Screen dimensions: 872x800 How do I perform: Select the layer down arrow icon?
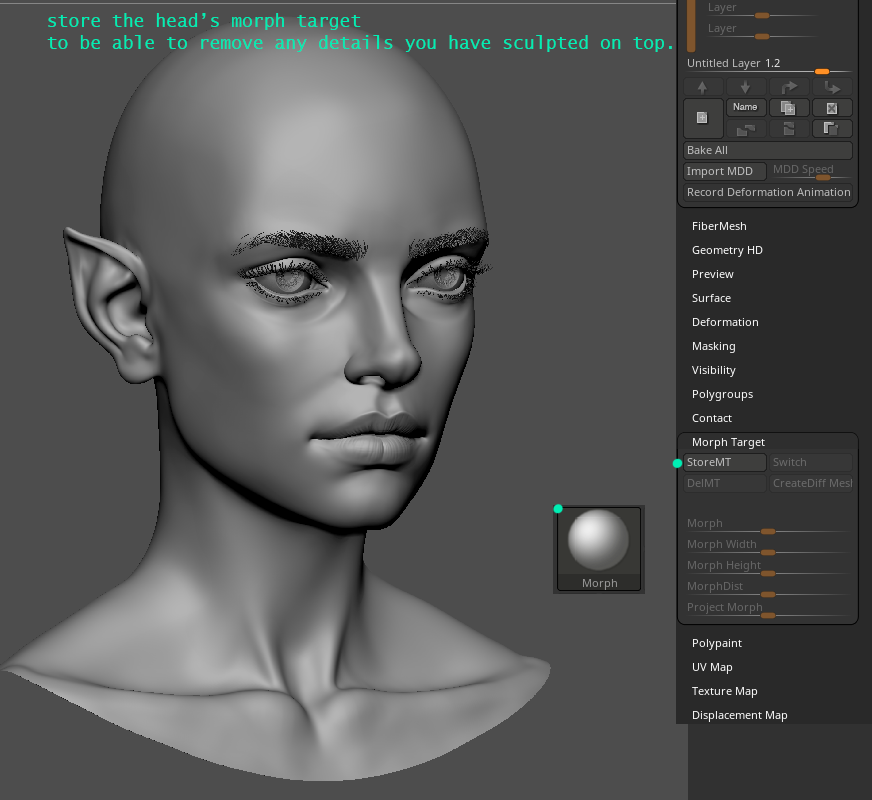[745, 86]
